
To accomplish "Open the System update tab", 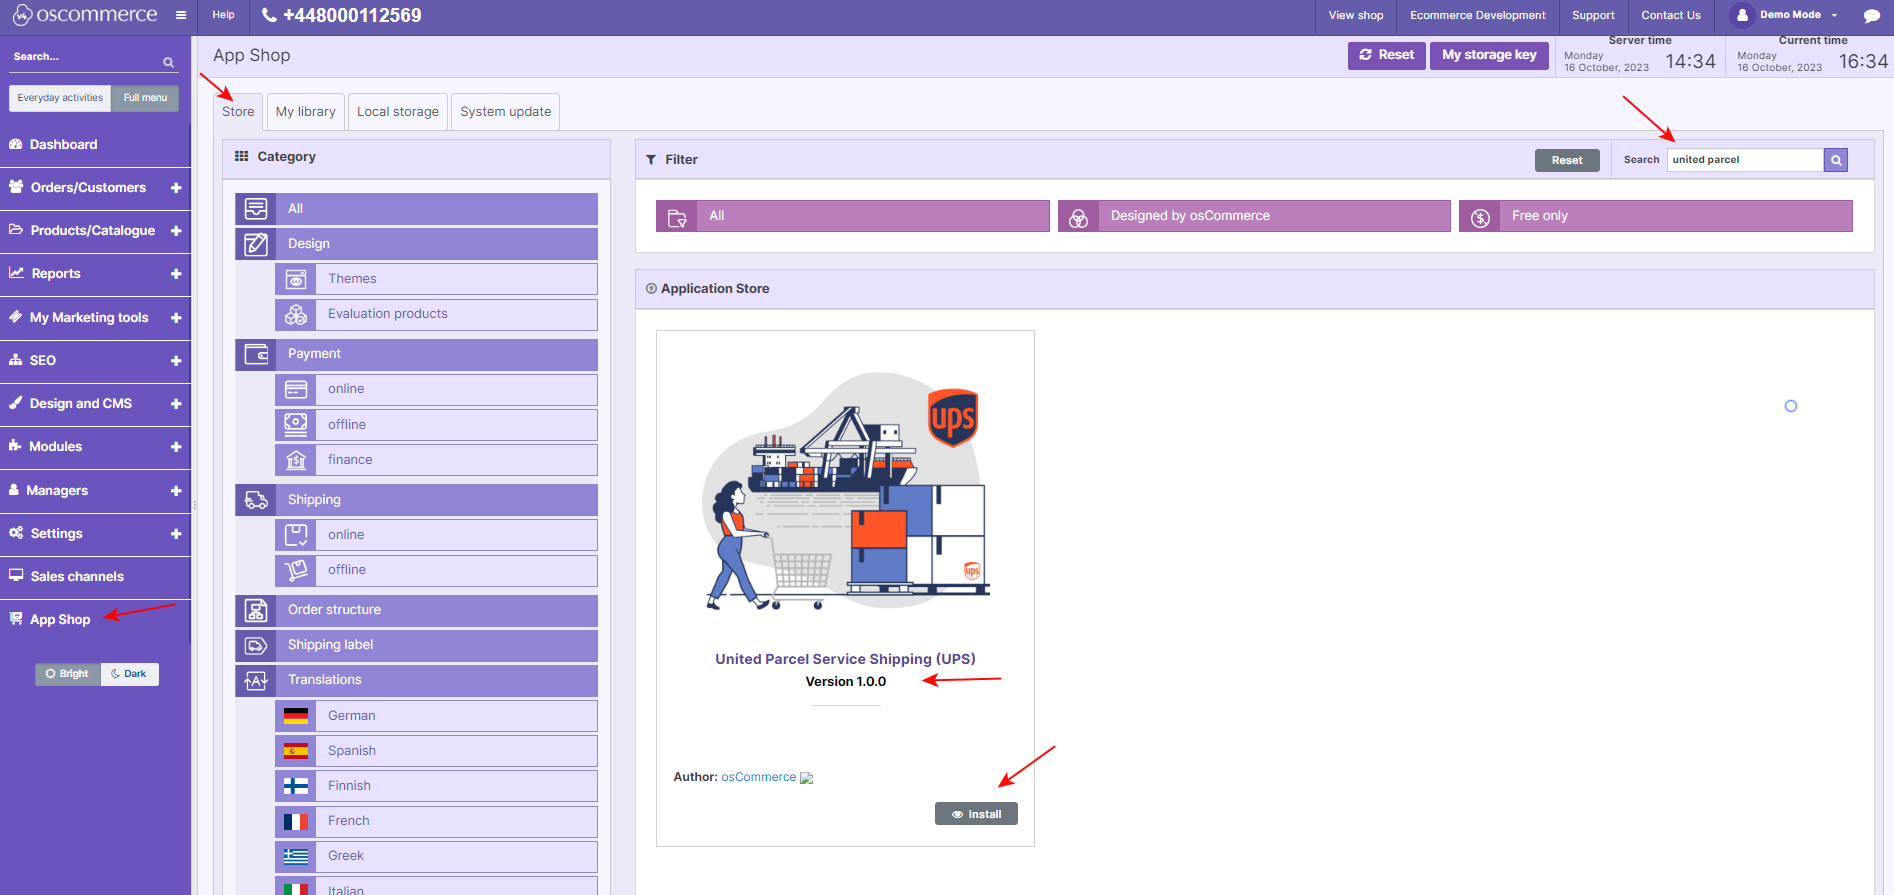I will point(506,112).
